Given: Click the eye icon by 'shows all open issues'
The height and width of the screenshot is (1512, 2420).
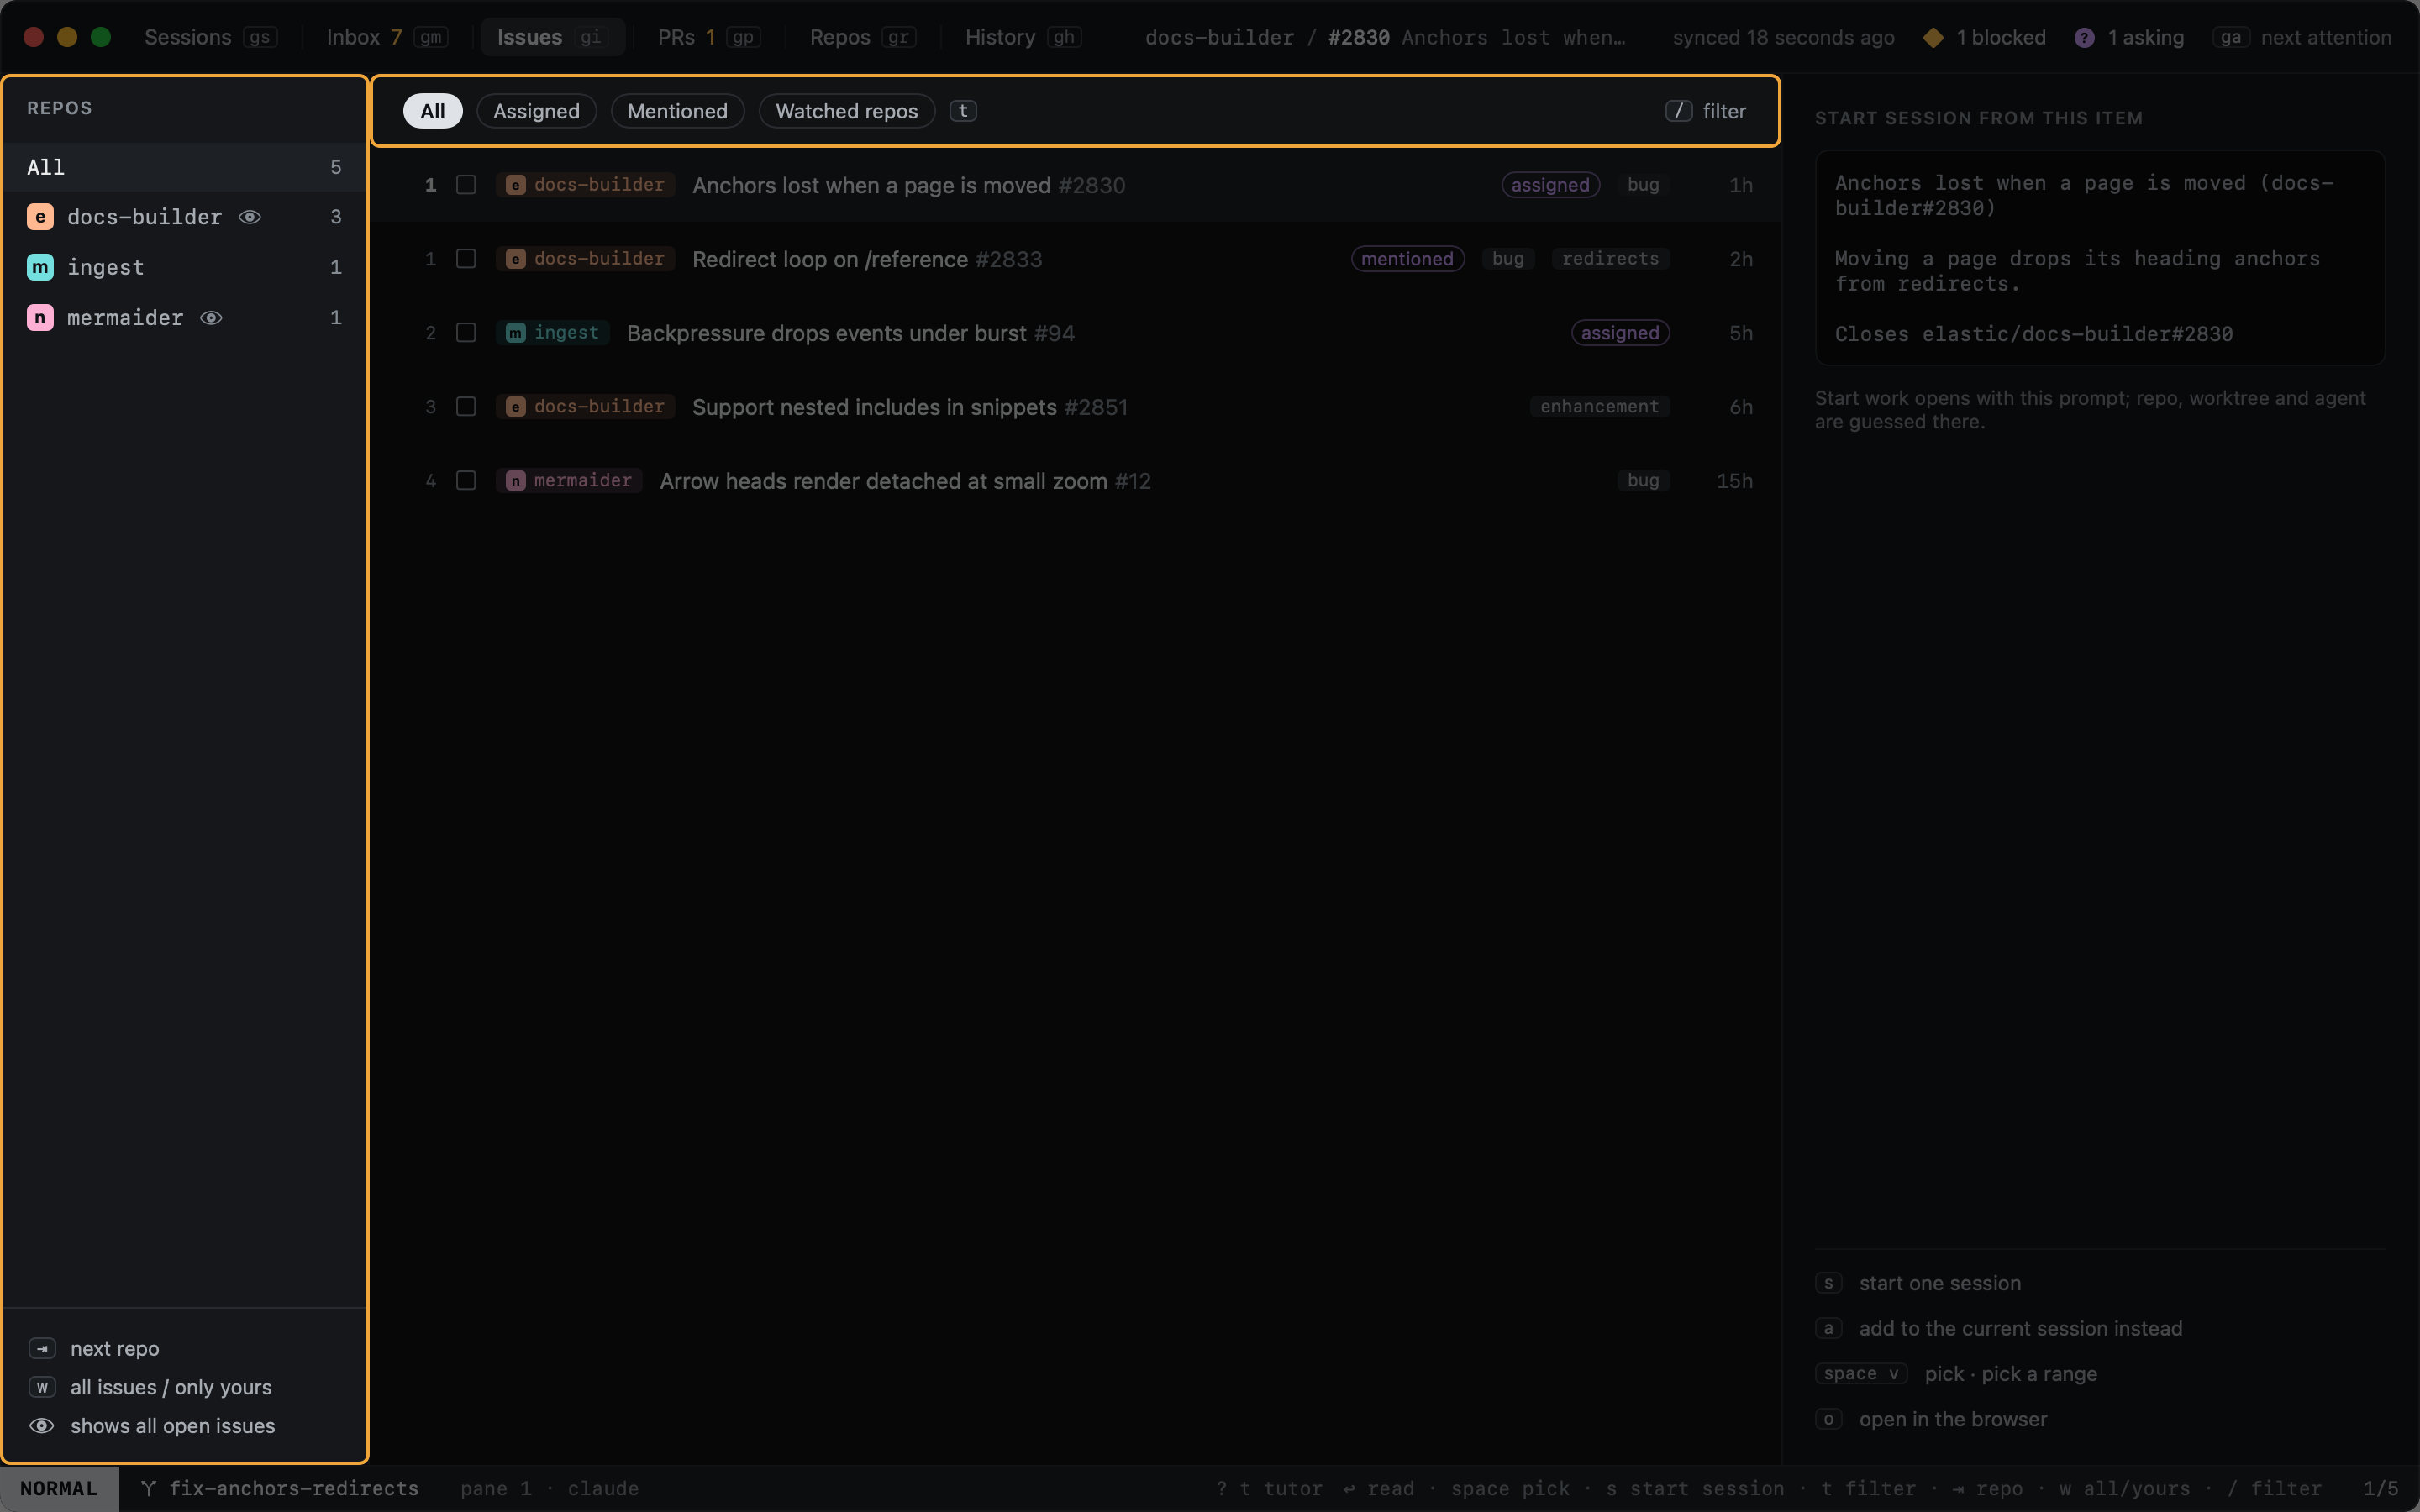Looking at the screenshot, I should (x=42, y=1425).
